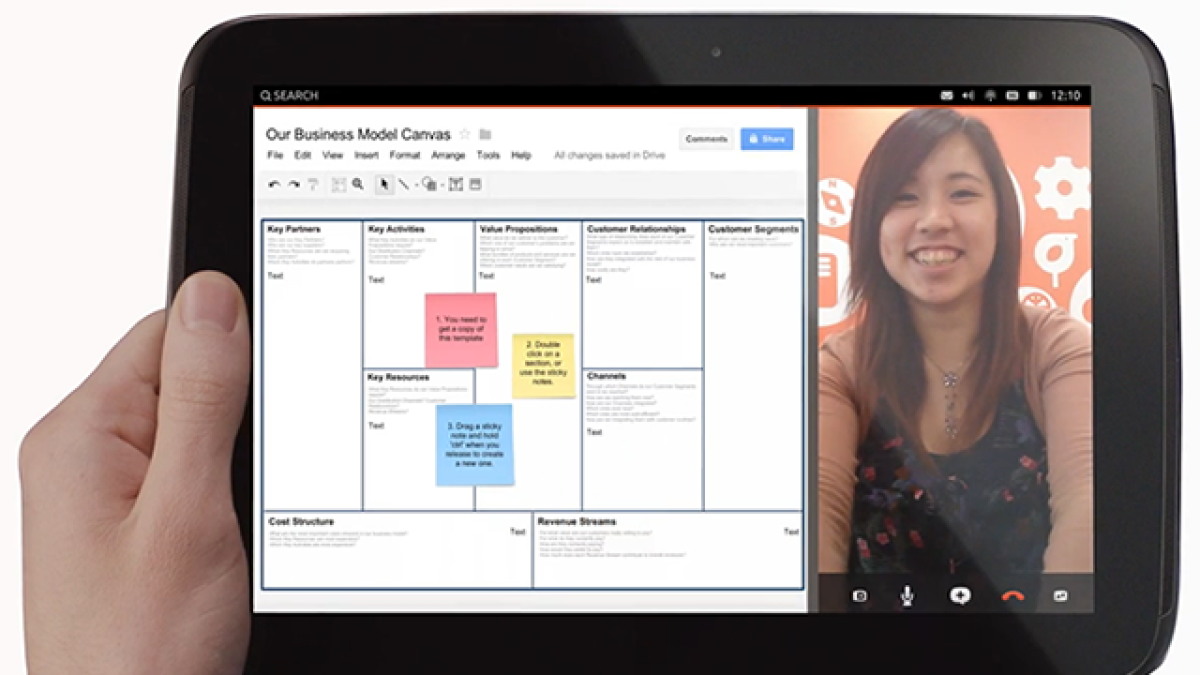Toggle the camera in the video call

[x=859, y=596]
